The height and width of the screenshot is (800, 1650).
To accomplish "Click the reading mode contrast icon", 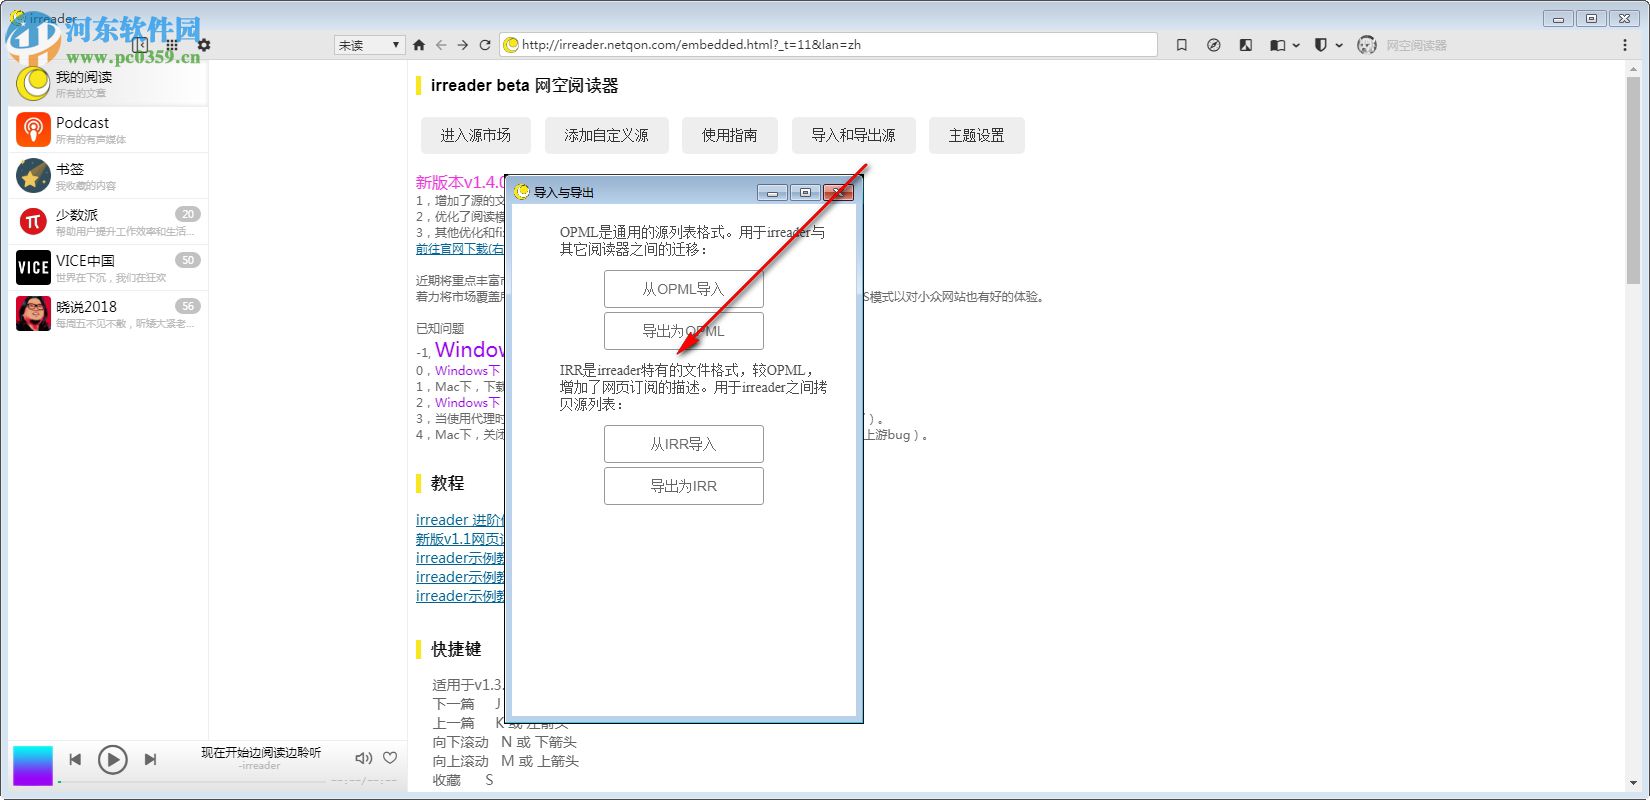I will pyautogui.click(x=1246, y=45).
